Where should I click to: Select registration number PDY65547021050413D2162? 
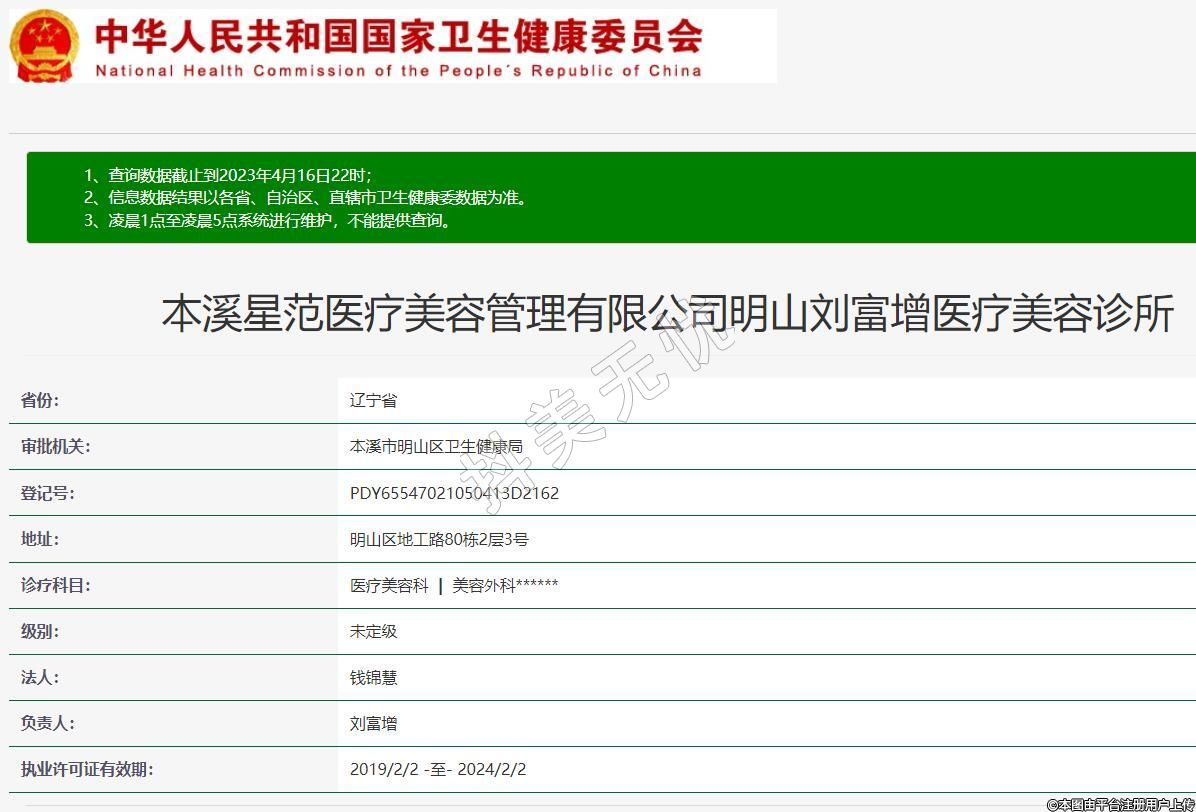(454, 493)
